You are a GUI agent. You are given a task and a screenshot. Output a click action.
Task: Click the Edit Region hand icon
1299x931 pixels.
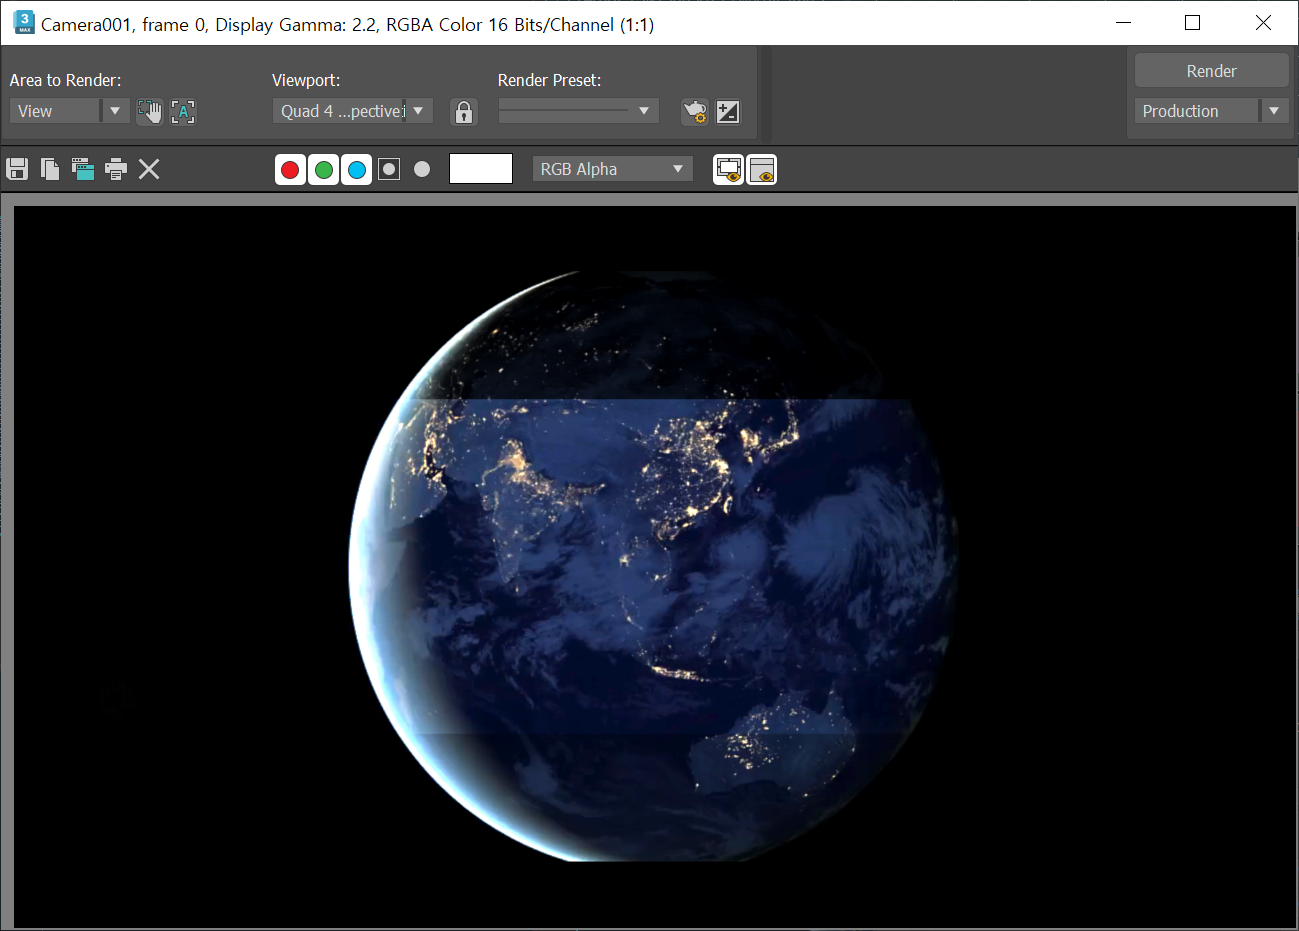(149, 111)
